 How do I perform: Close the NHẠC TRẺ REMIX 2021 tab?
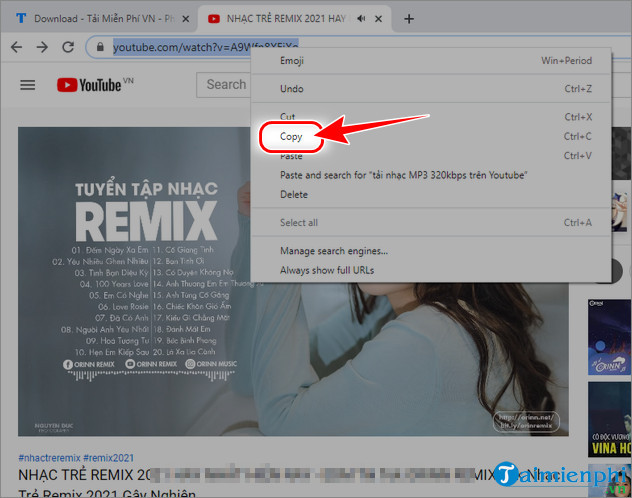(378, 19)
